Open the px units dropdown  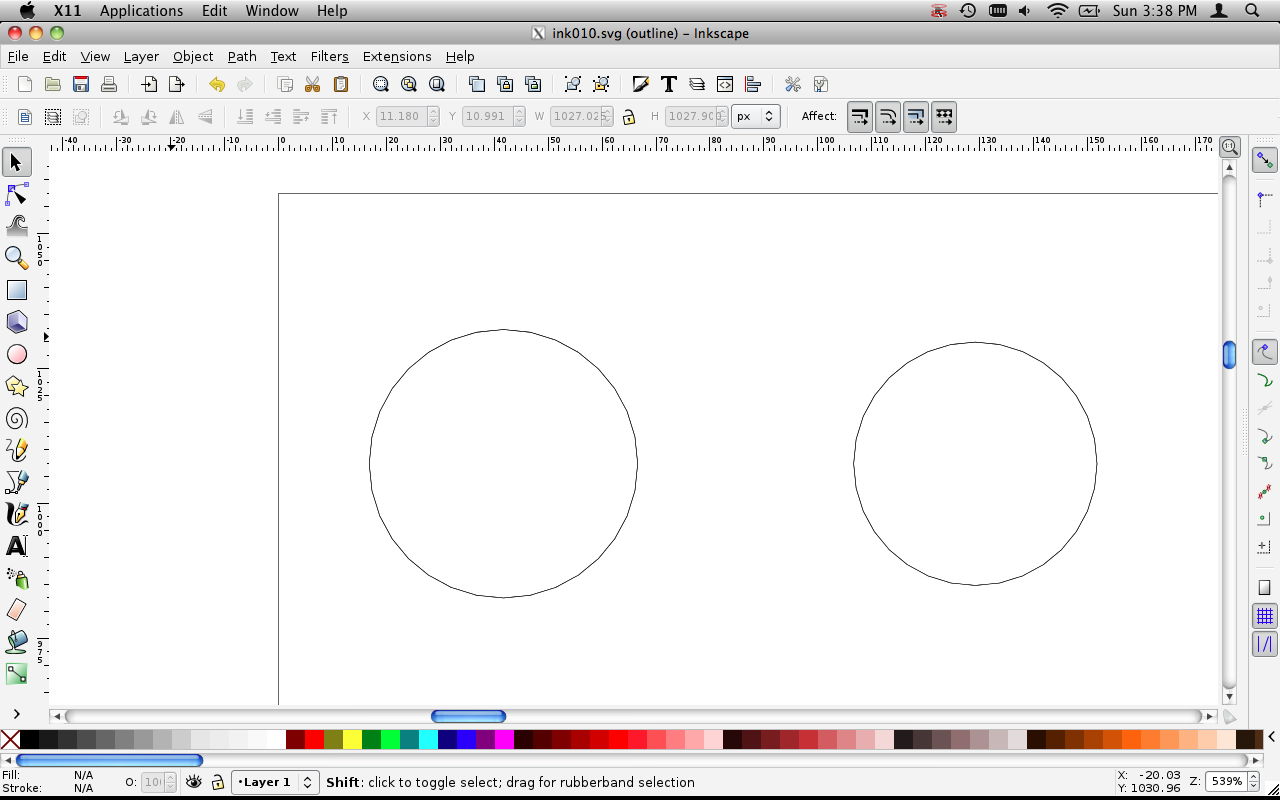tap(756, 116)
